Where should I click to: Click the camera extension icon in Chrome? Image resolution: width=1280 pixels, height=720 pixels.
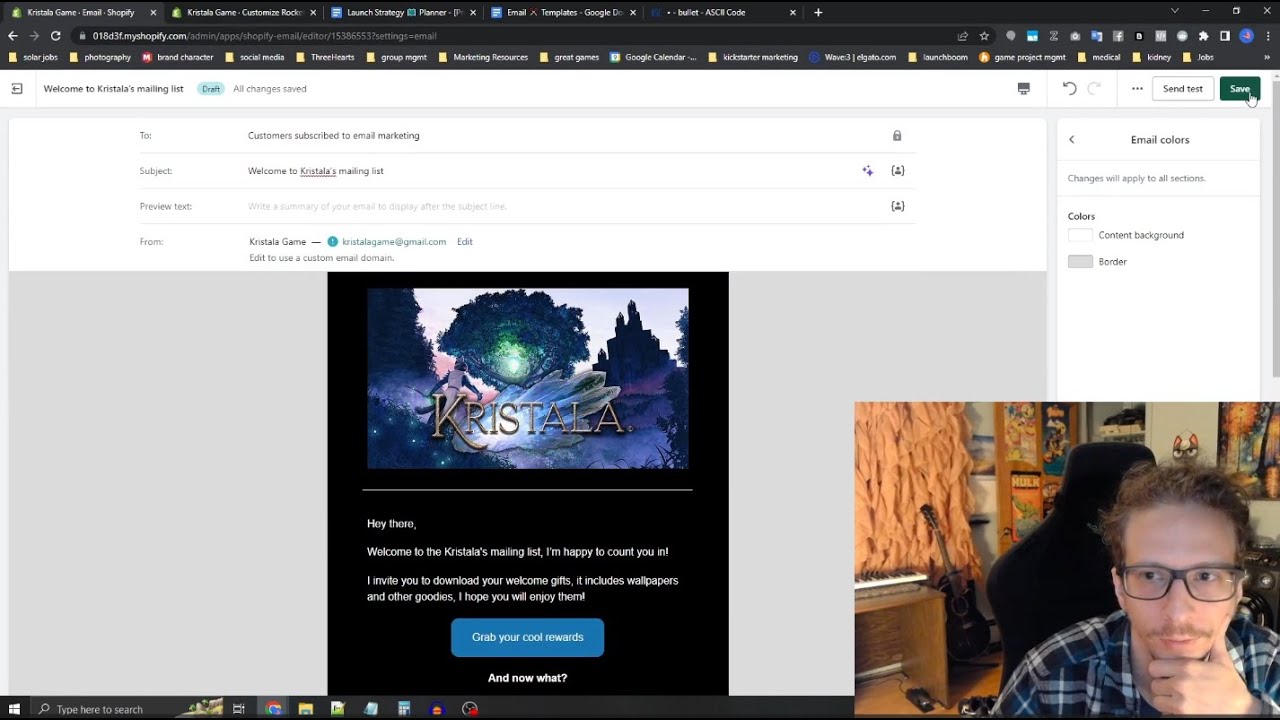pos(1075,36)
